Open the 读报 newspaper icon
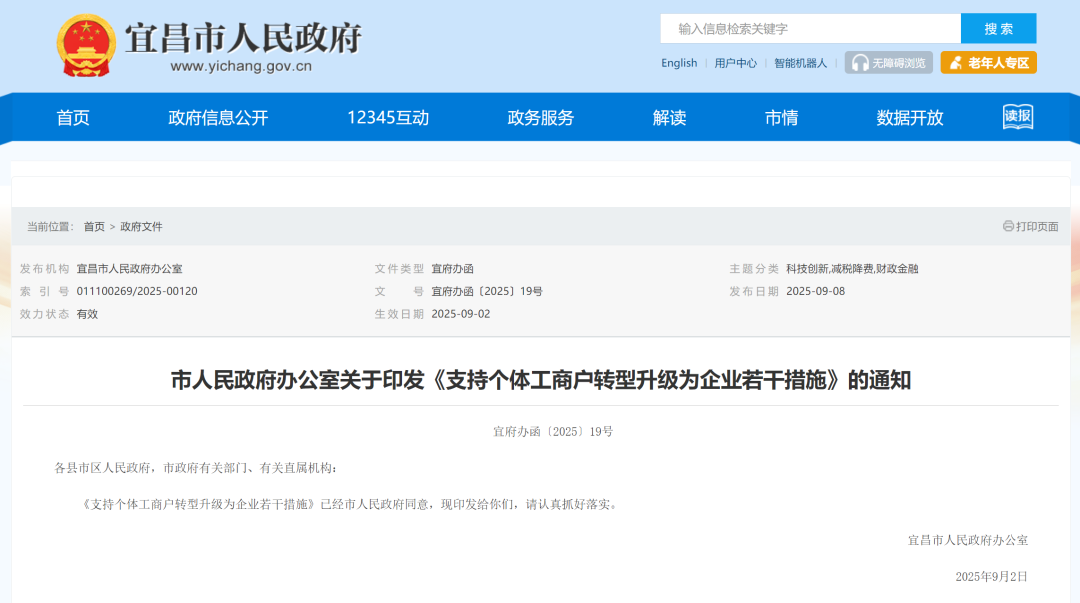The height and width of the screenshot is (603, 1080). [1017, 117]
